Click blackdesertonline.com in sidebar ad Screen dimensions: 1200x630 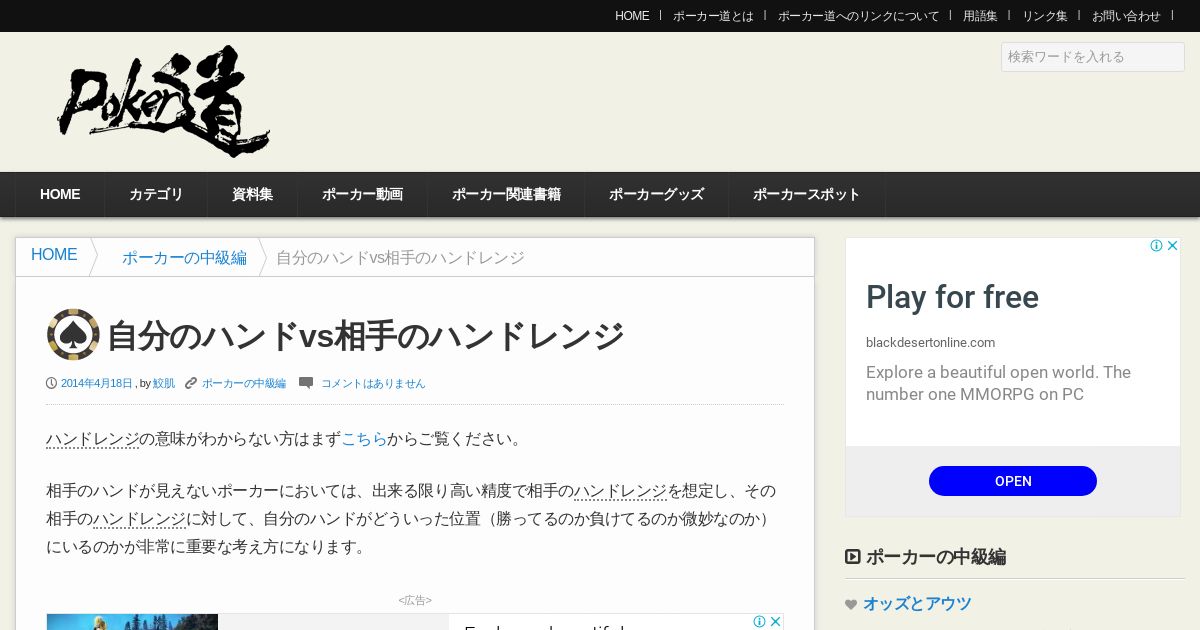coord(930,342)
